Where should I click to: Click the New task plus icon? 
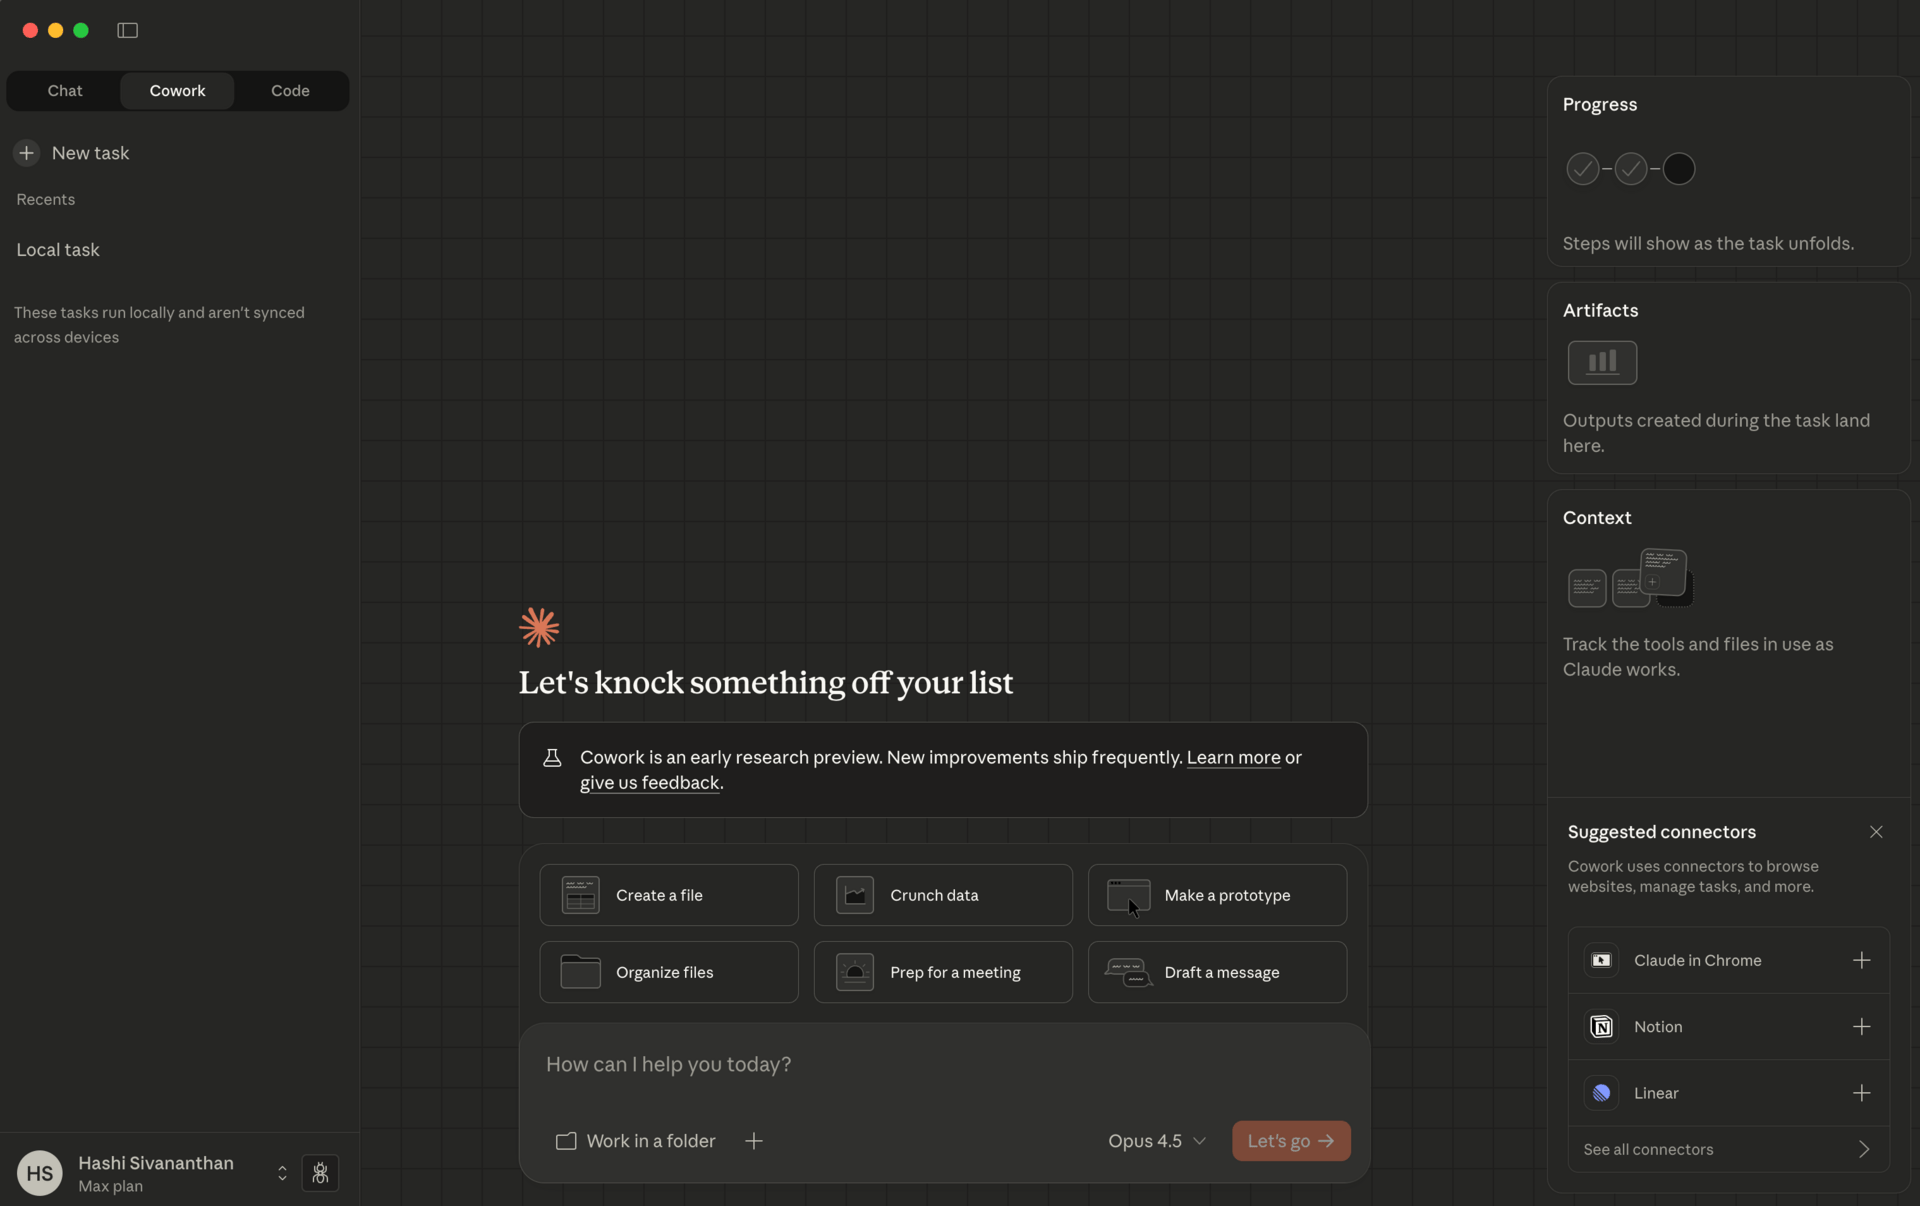tap(27, 153)
